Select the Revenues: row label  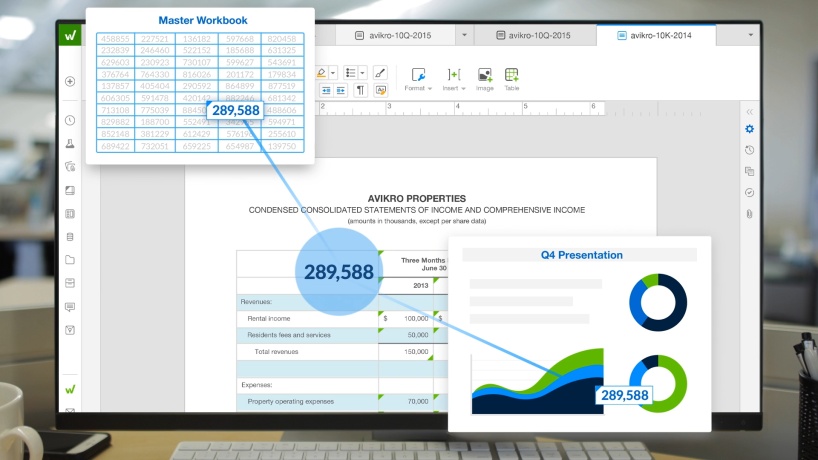[256, 301]
